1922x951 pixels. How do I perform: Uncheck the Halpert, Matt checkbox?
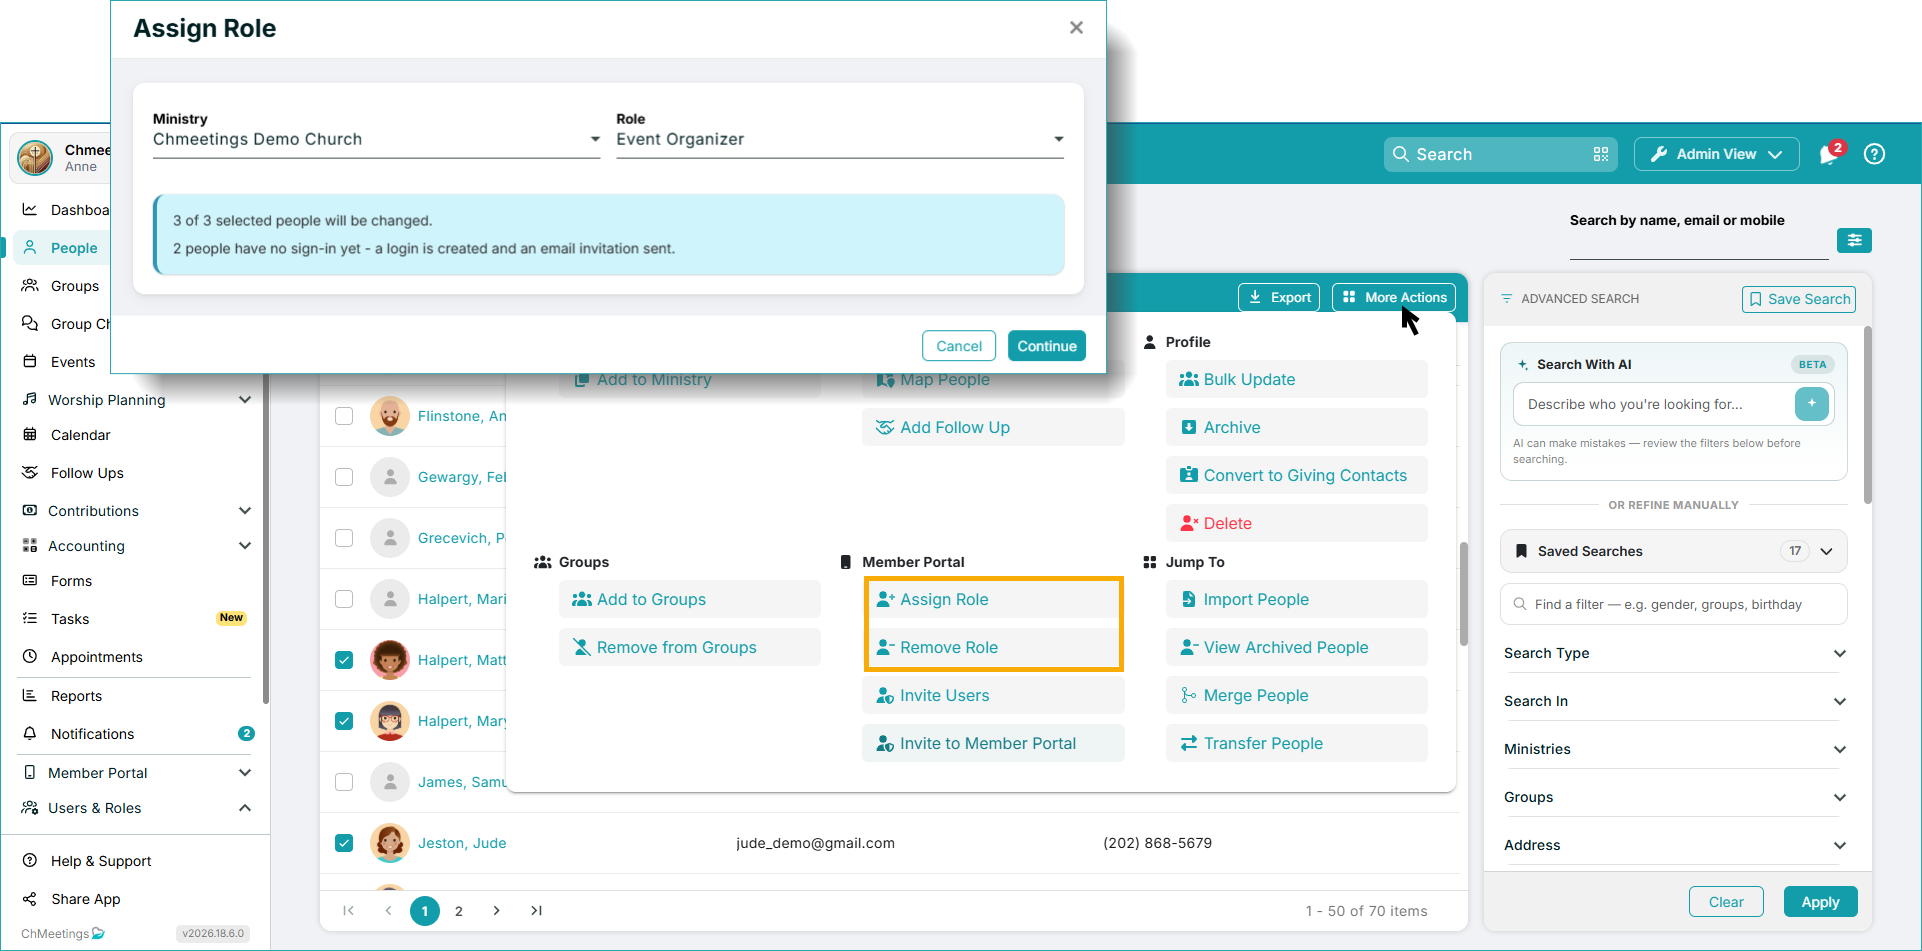344,660
